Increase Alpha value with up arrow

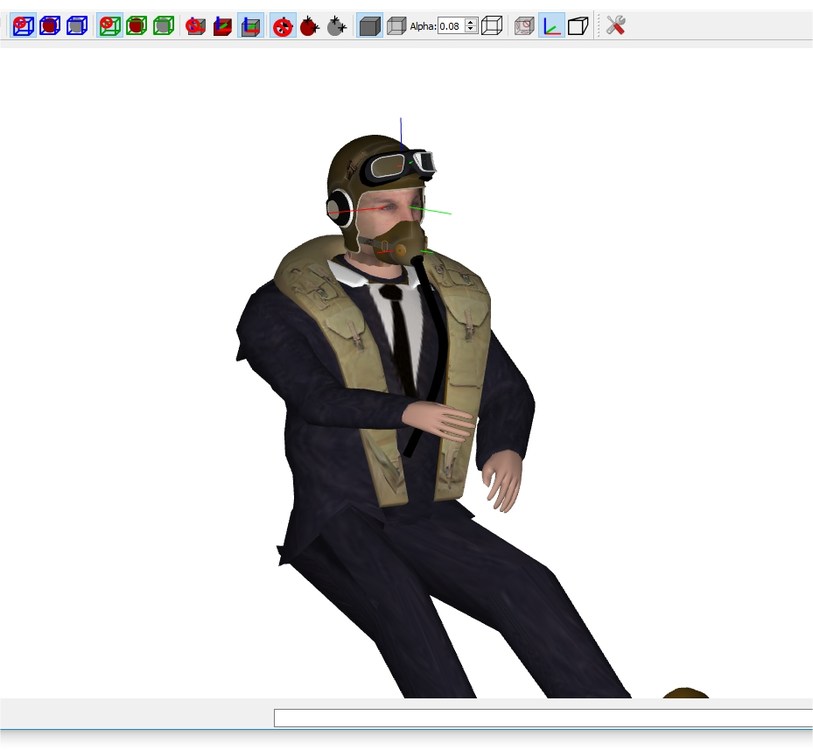471,22
